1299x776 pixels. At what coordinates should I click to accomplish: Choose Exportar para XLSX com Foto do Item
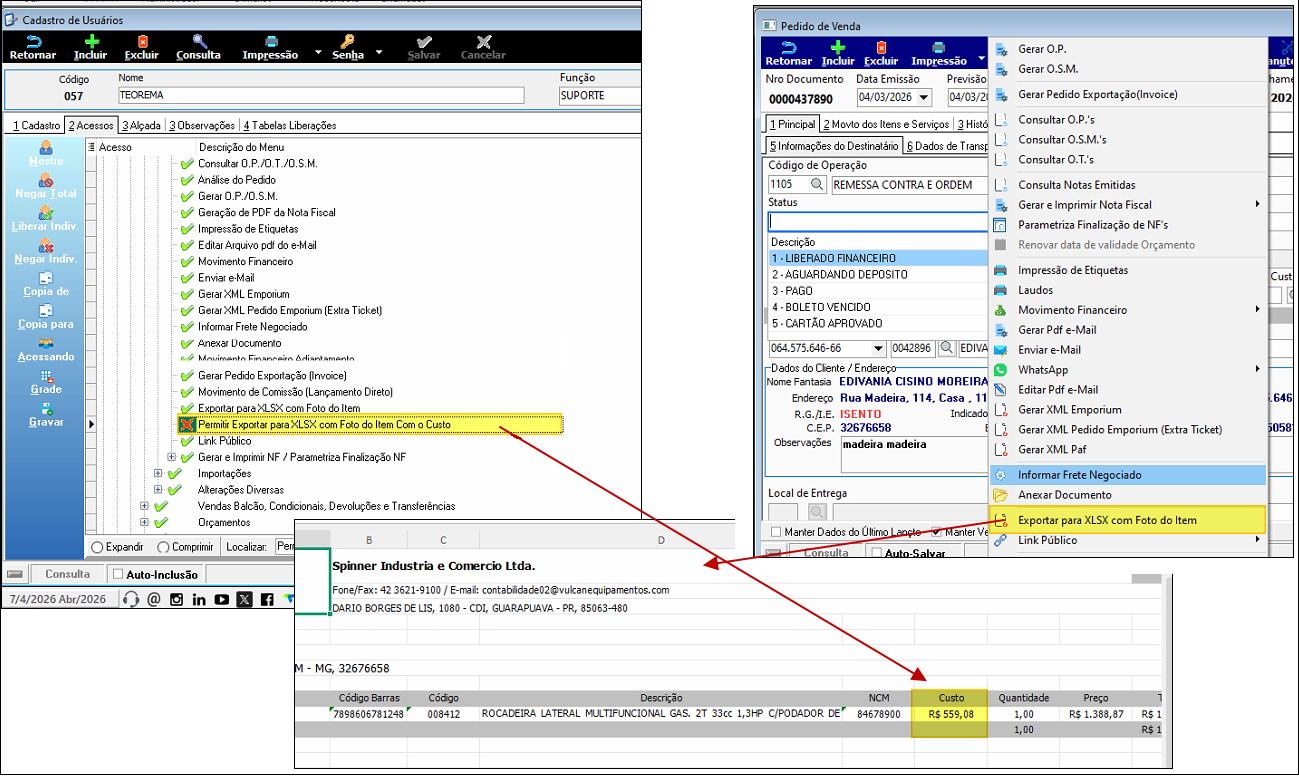click(x=1106, y=520)
